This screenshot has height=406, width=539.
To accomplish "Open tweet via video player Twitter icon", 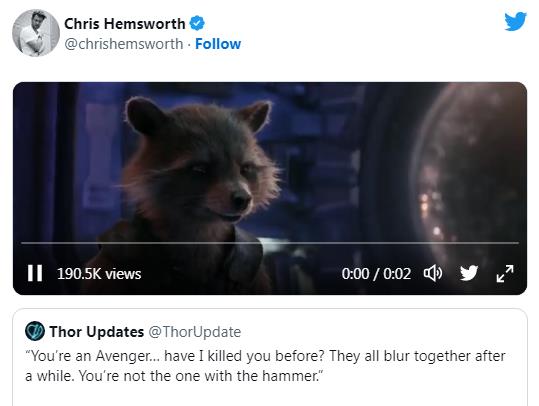I will [469, 273].
